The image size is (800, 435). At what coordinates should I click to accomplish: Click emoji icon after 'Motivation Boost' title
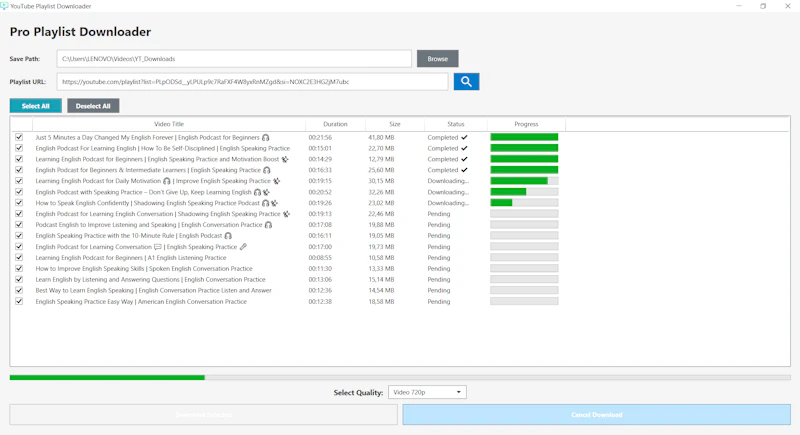point(285,159)
